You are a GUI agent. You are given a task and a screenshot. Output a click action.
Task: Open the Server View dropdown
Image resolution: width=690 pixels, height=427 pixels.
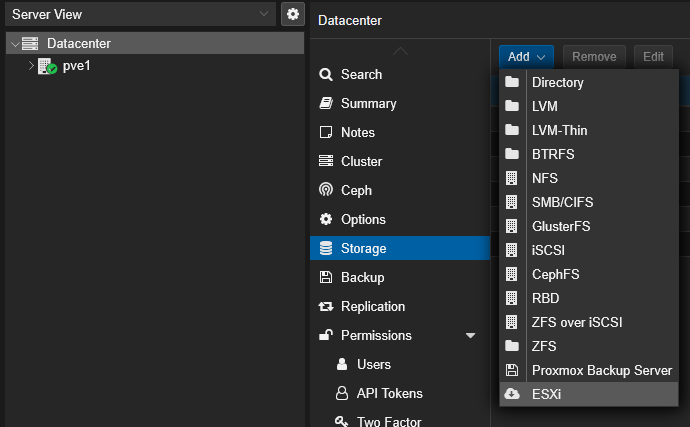point(263,14)
